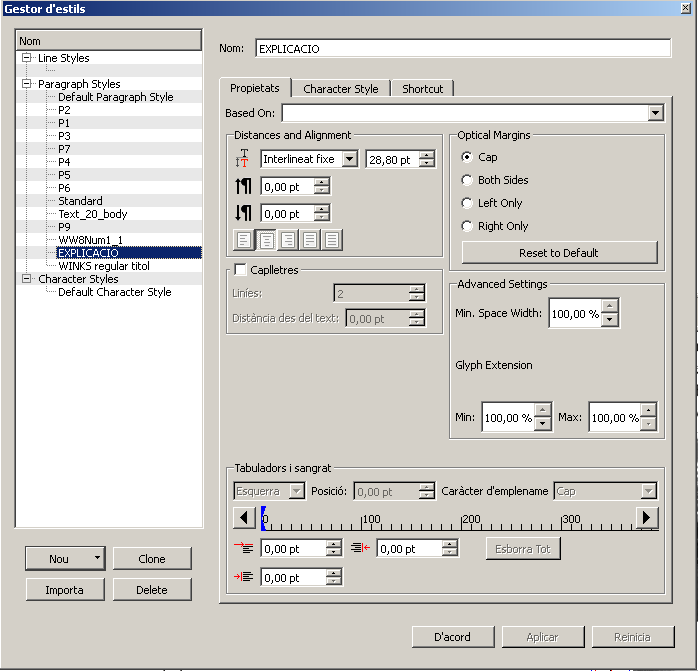Select forced justified alignment button
The width and height of the screenshot is (698, 671).
[x=332, y=240]
